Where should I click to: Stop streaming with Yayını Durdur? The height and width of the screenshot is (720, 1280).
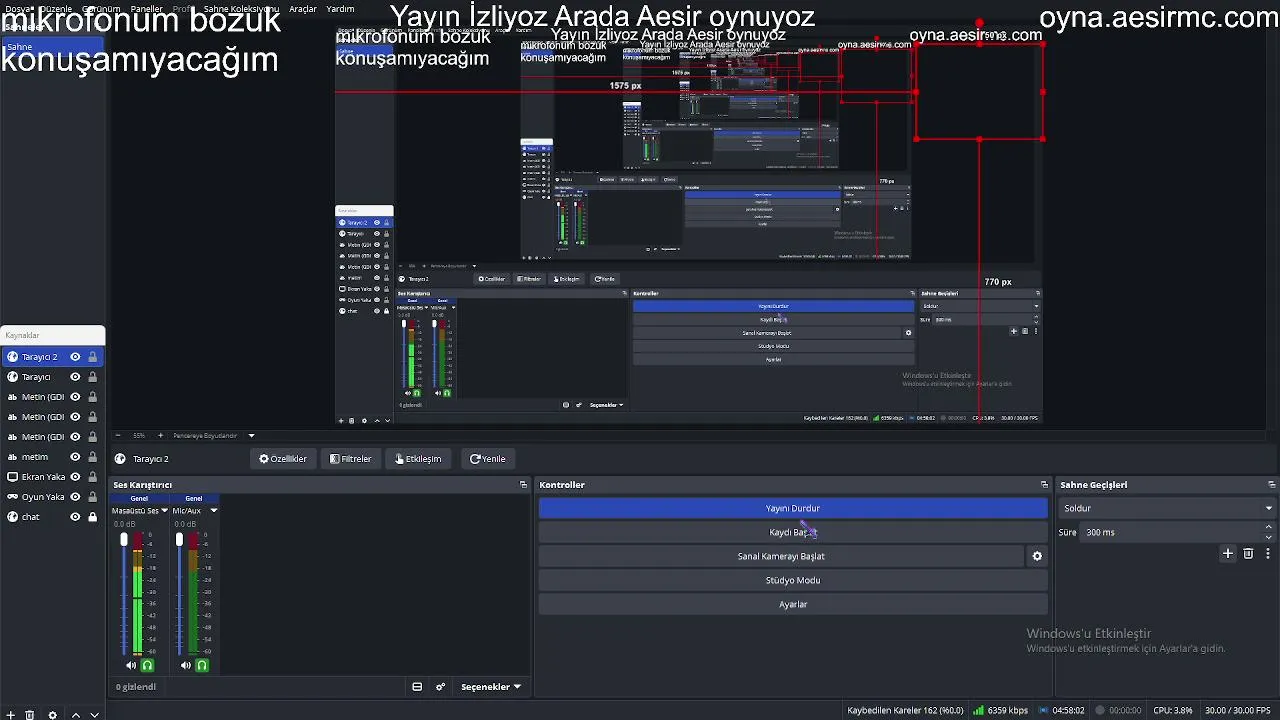coord(793,508)
